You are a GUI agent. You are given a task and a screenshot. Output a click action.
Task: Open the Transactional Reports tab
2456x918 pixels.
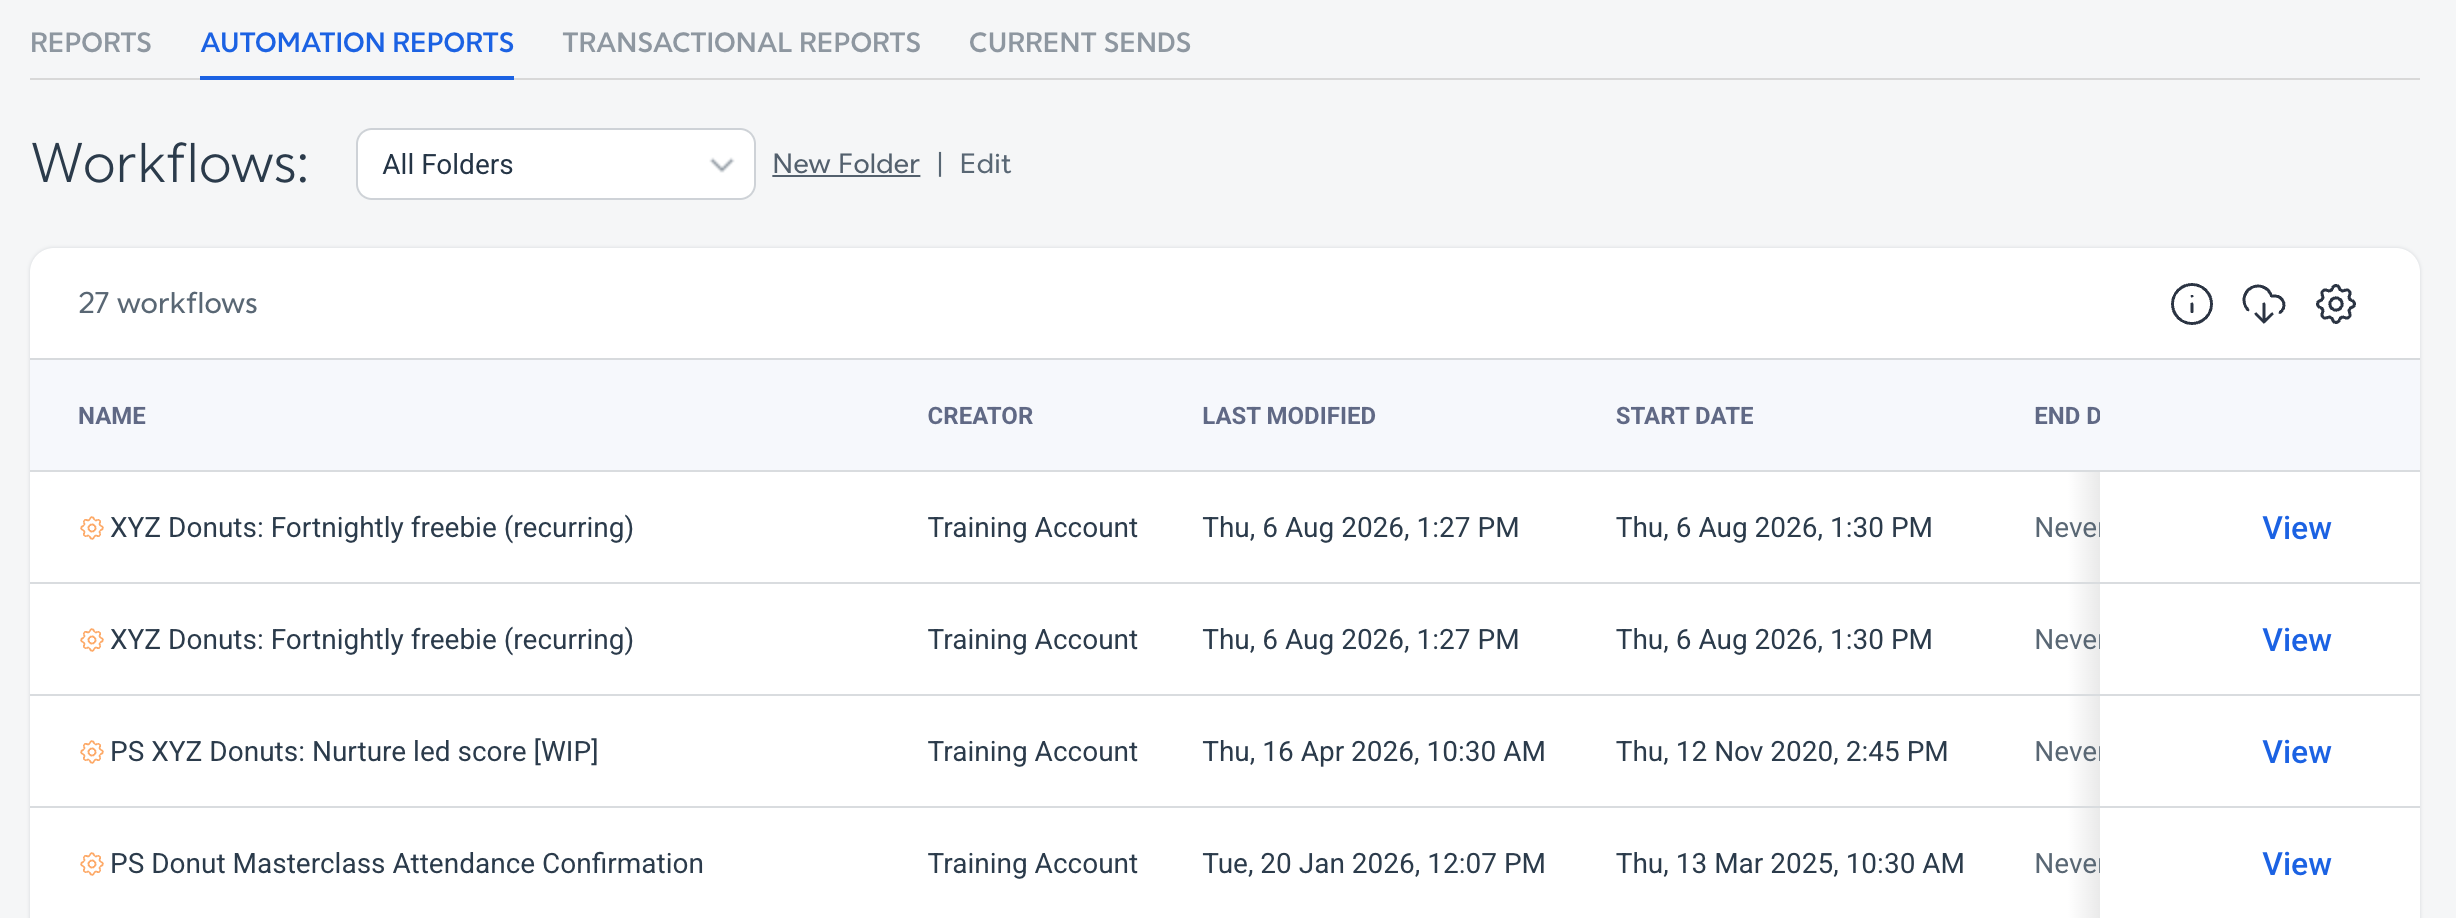(741, 42)
